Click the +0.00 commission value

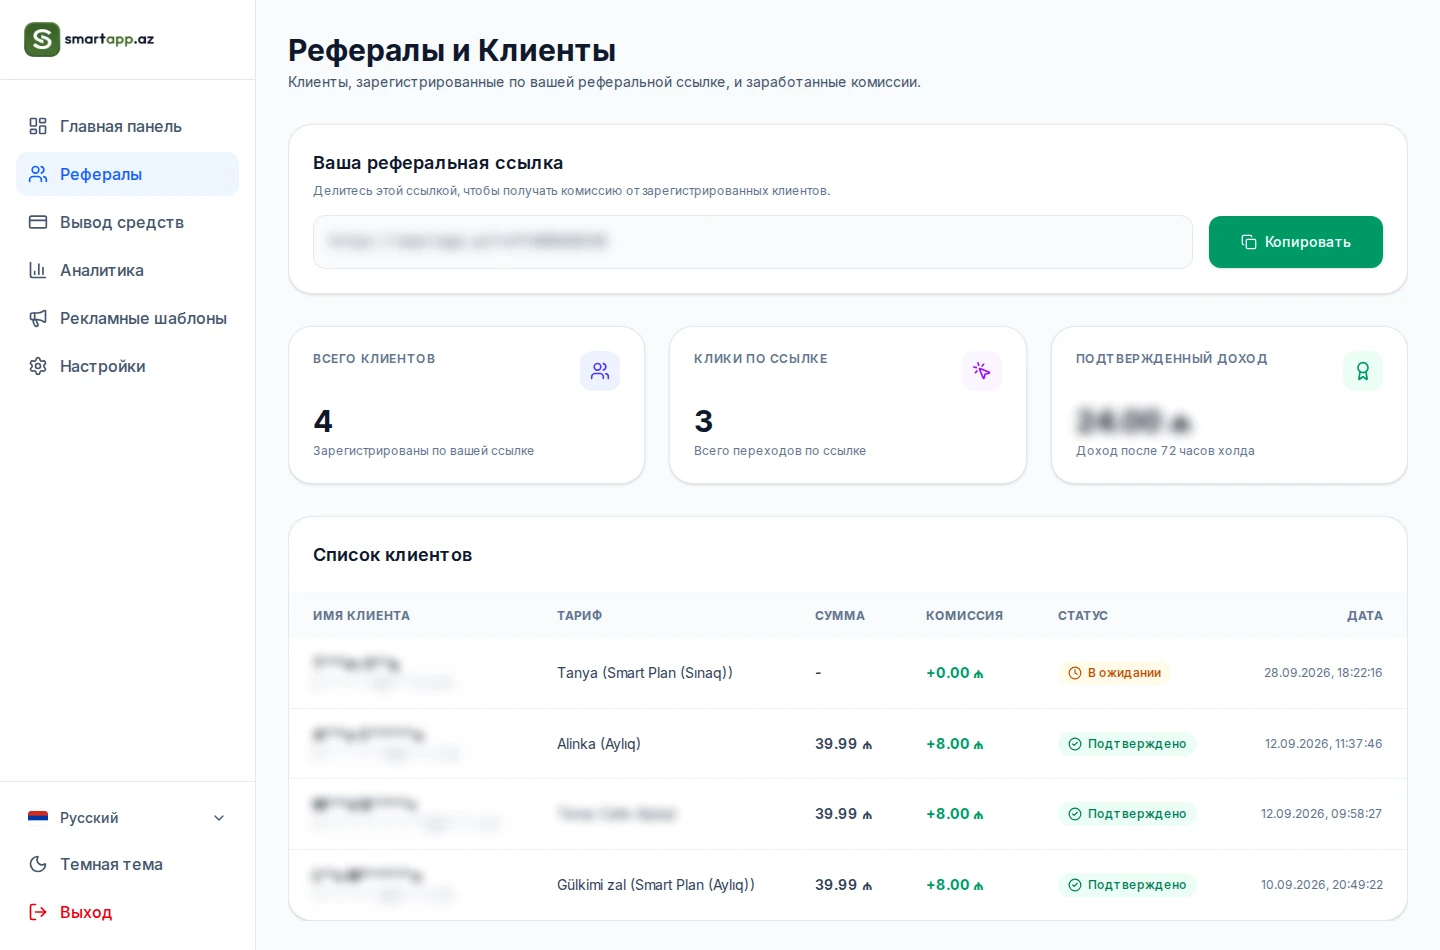pyautogui.click(x=955, y=673)
